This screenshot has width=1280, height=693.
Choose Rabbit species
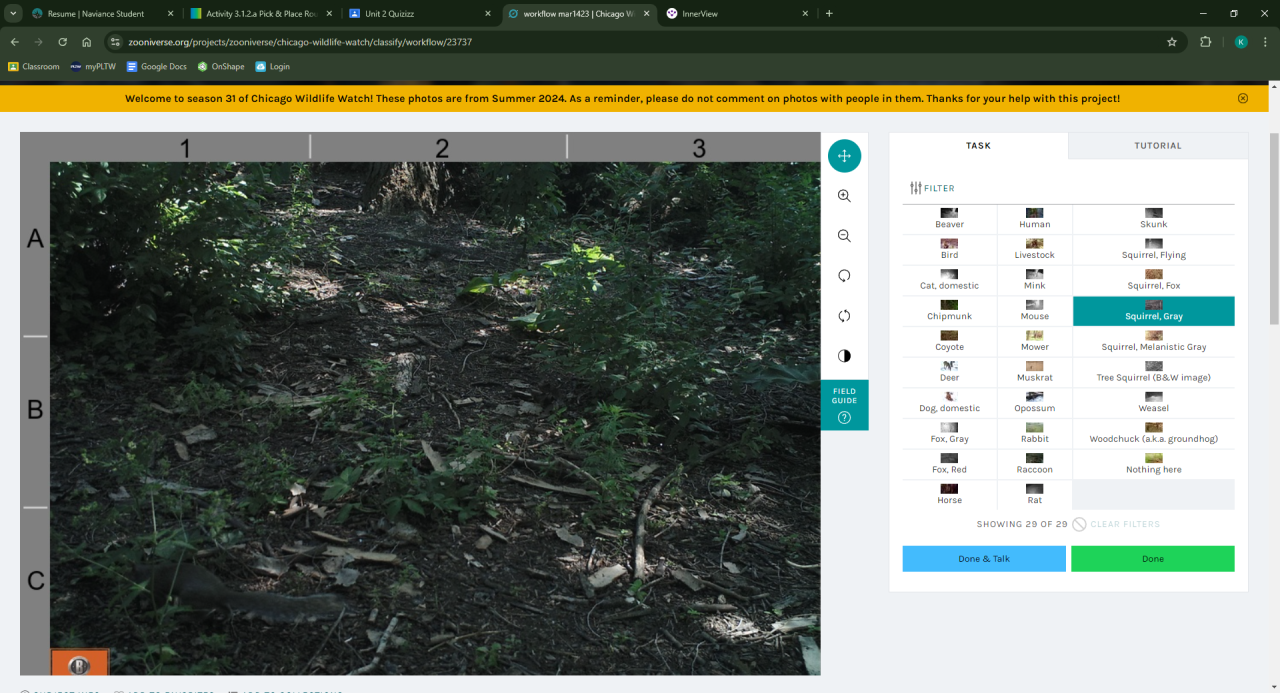[1034, 434]
